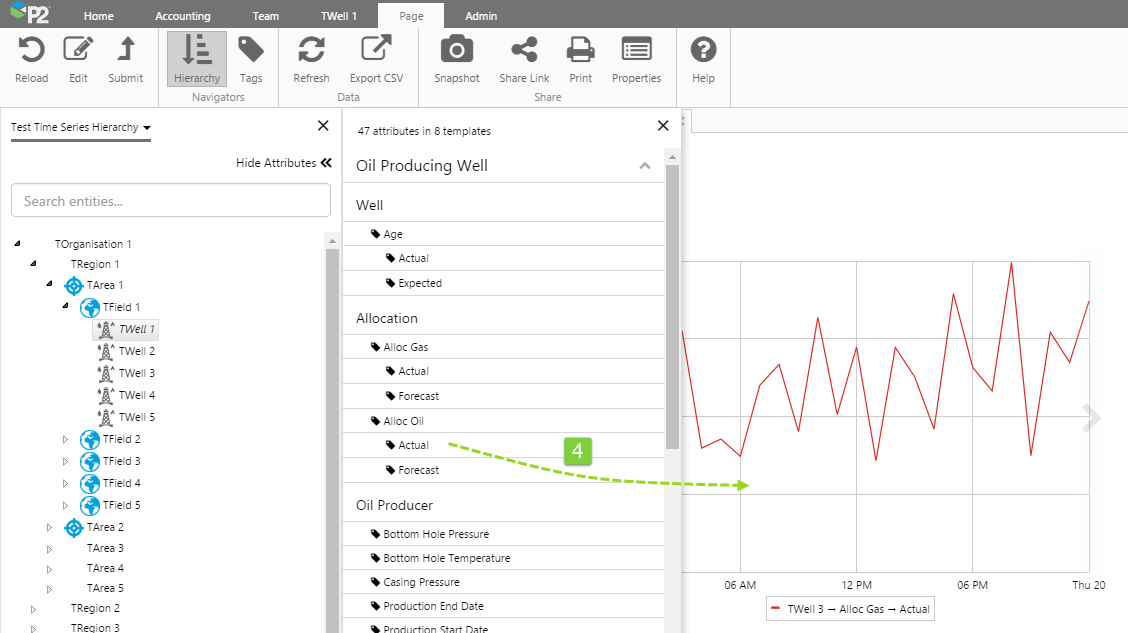Toggle the Hierarchy navigator button
Viewport: 1128px width, 633px height.
pos(196,59)
